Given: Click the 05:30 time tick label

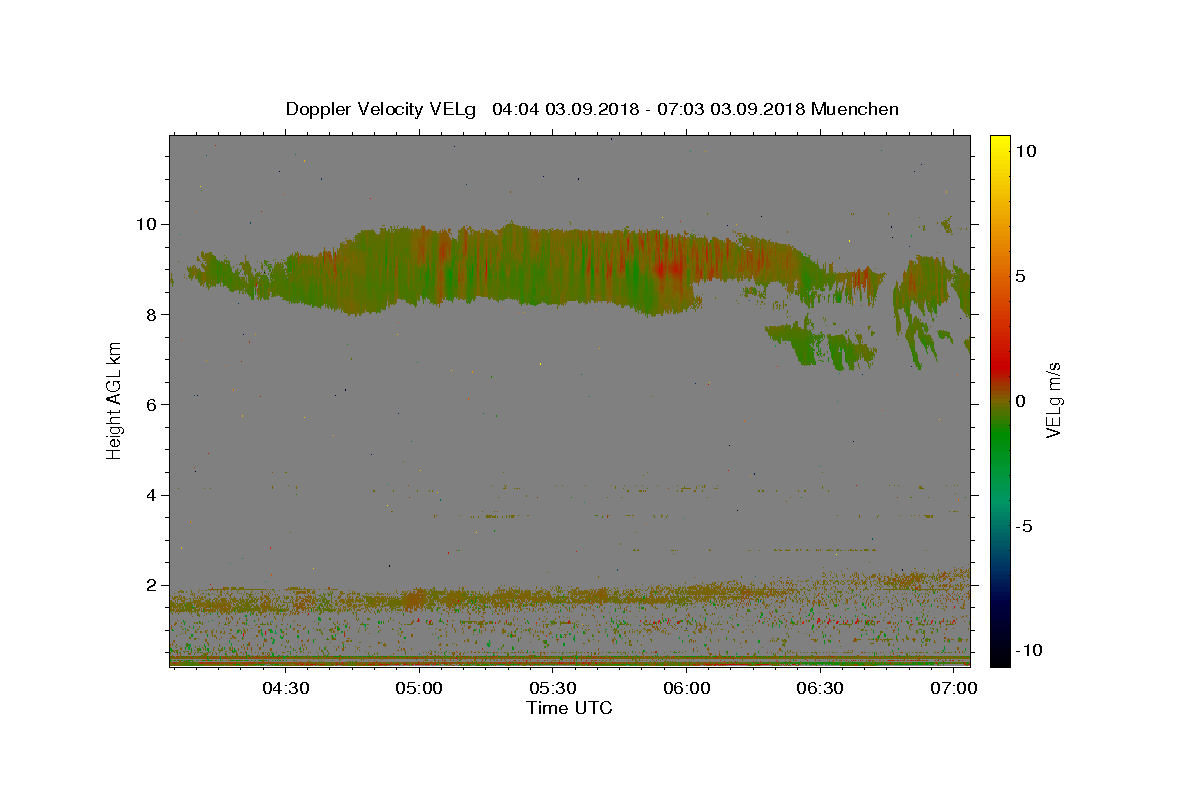Looking at the screenshot, I should [552, 689].
